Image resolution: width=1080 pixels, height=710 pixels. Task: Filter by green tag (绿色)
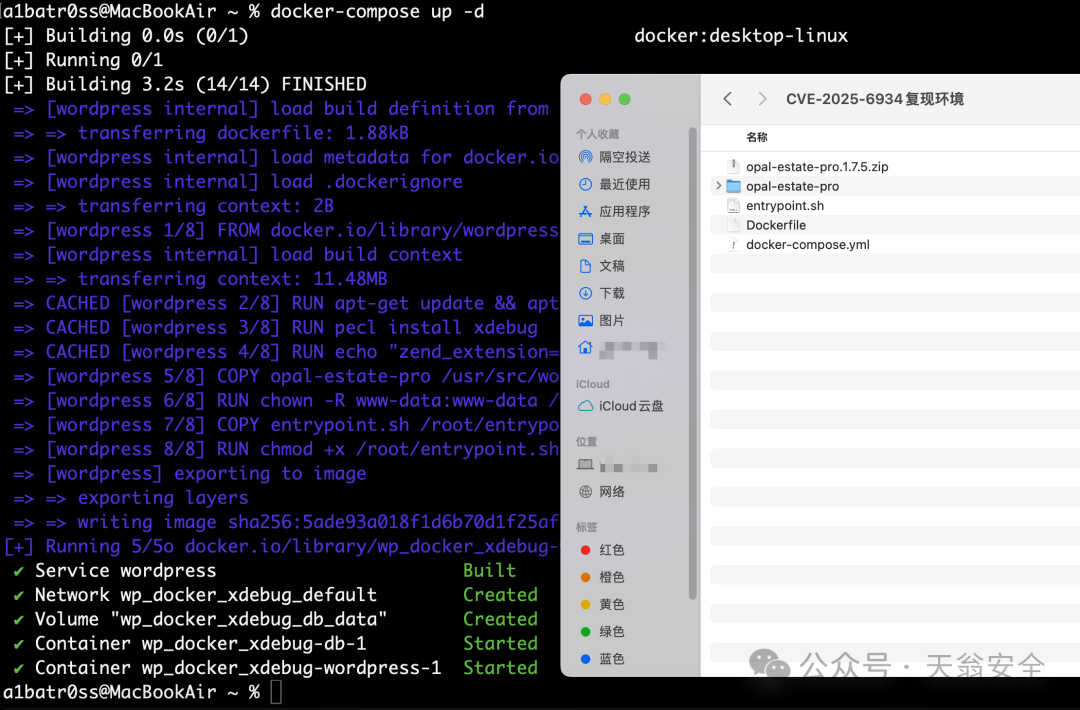[602, 631]
